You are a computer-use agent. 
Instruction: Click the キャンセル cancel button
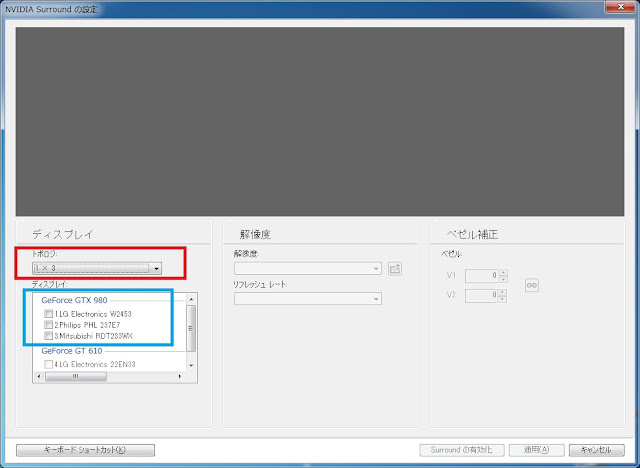tap(596, 450)
